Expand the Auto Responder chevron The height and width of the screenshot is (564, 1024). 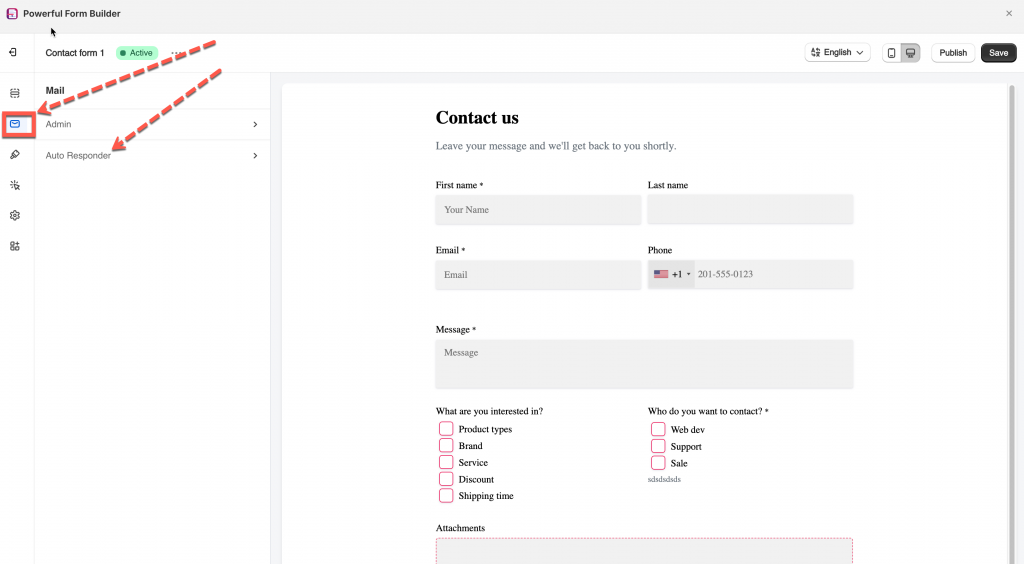pos(255,156)
